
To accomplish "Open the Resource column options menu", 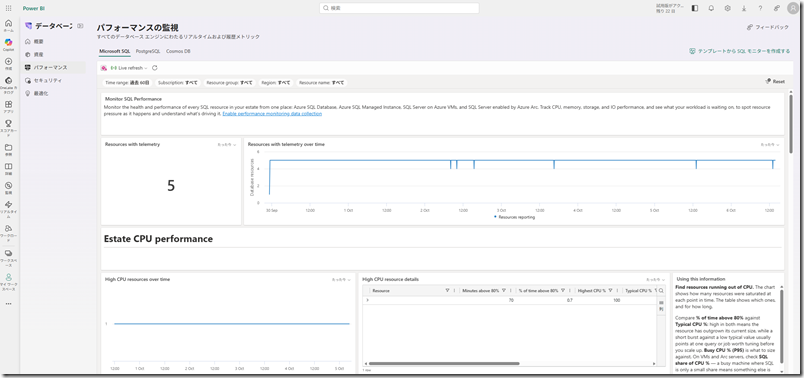I will click(455, 291).
